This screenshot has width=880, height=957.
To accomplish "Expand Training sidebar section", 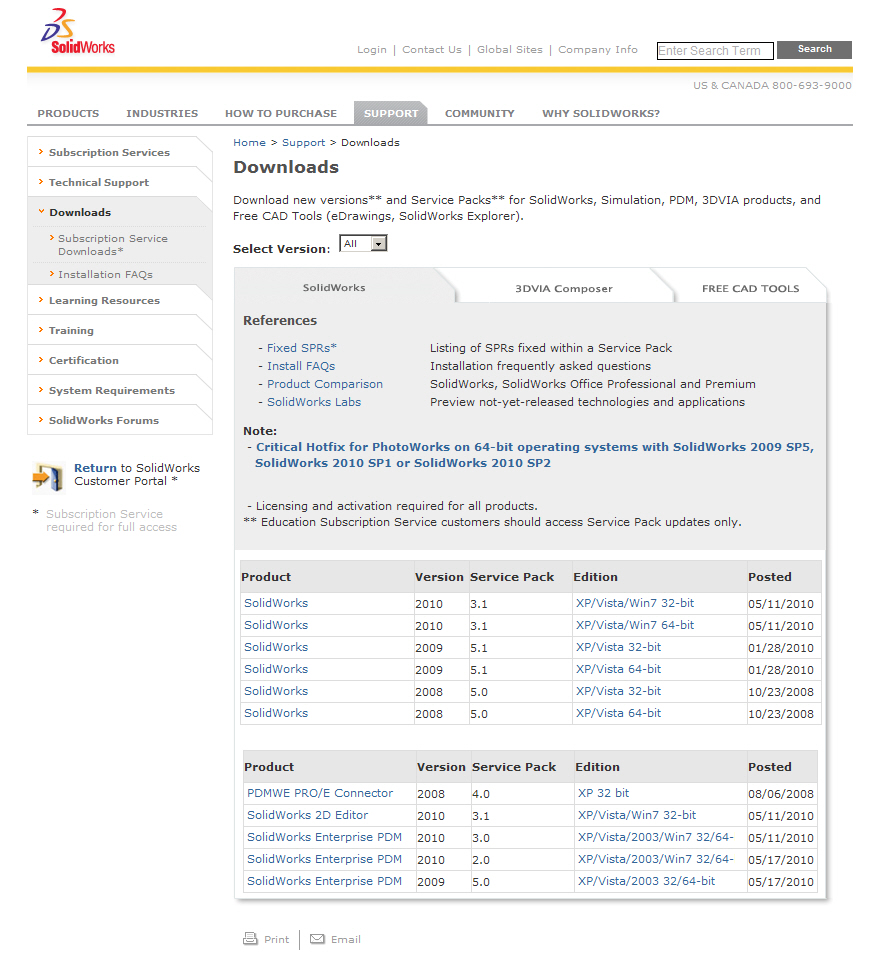I will point(71,330).
